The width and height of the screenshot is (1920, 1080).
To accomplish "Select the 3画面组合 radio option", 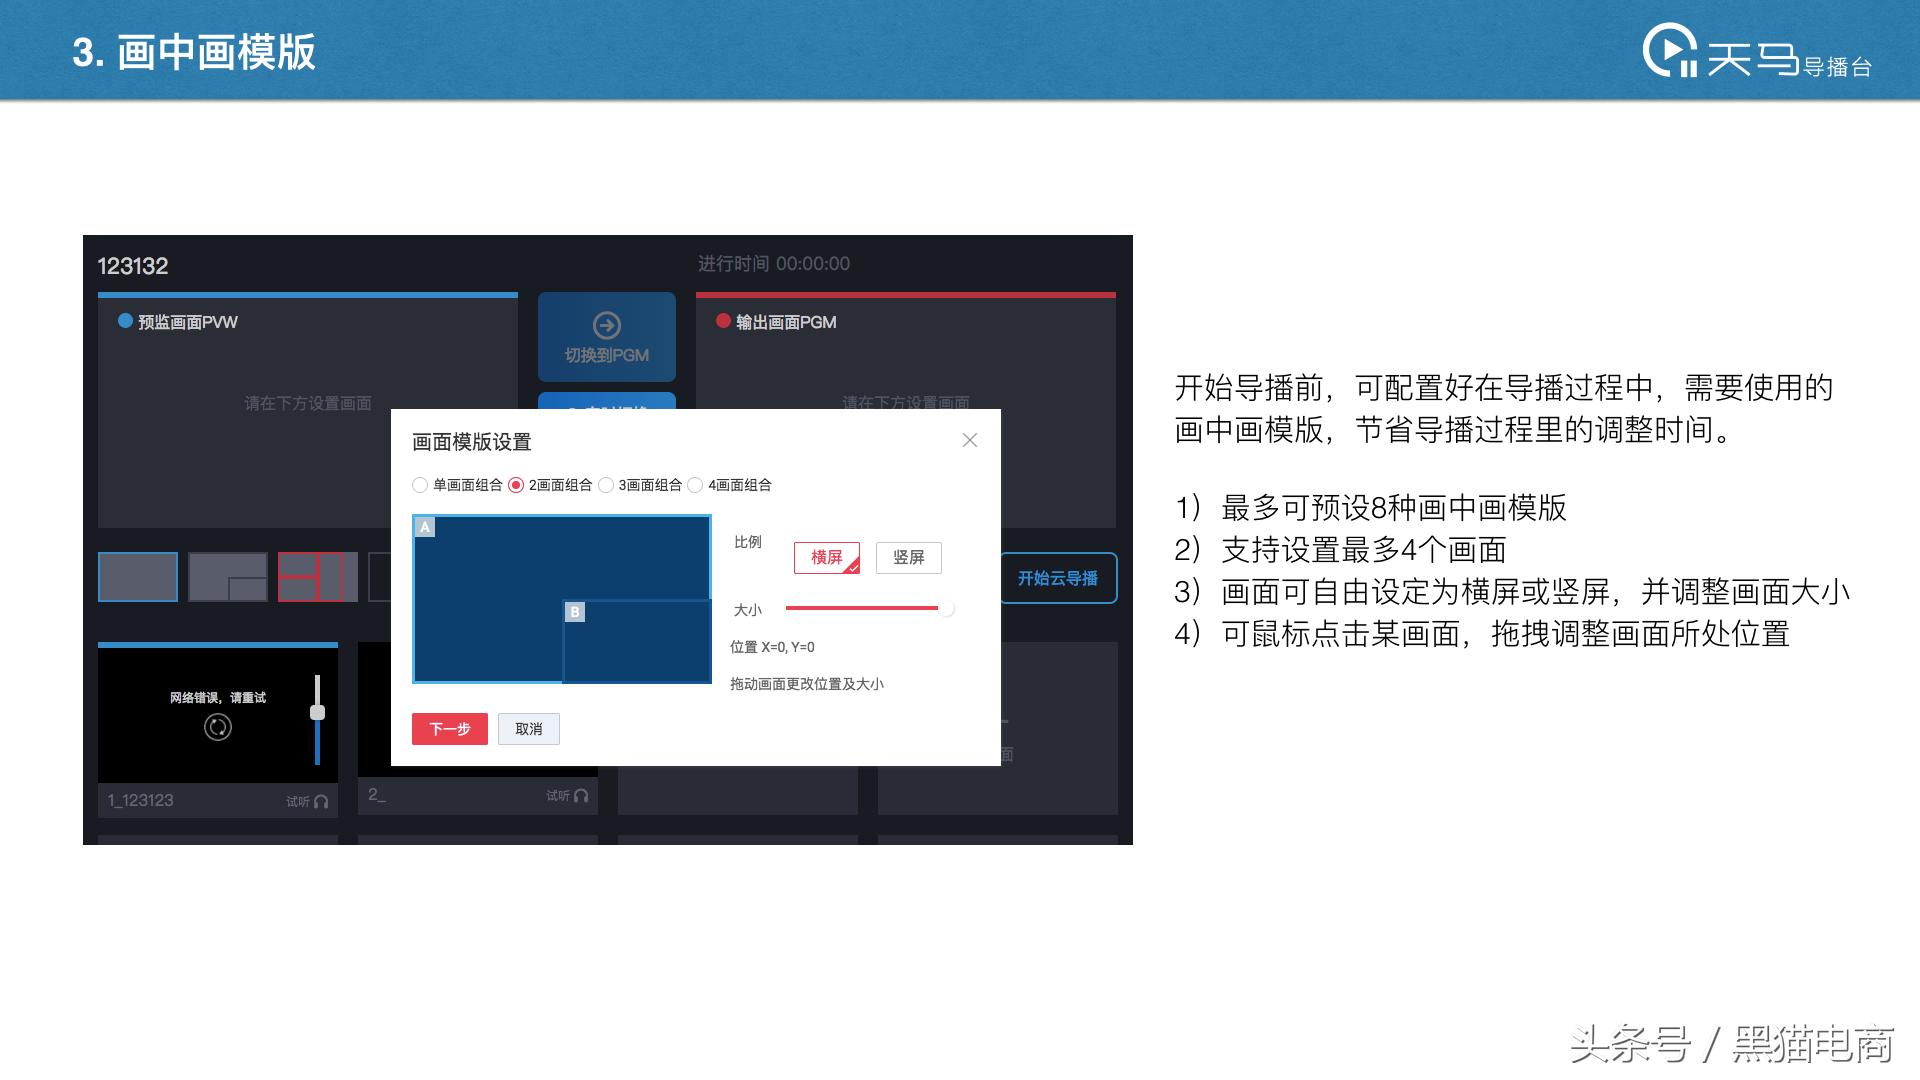I will pyautogui.click(x=606, y=485).
